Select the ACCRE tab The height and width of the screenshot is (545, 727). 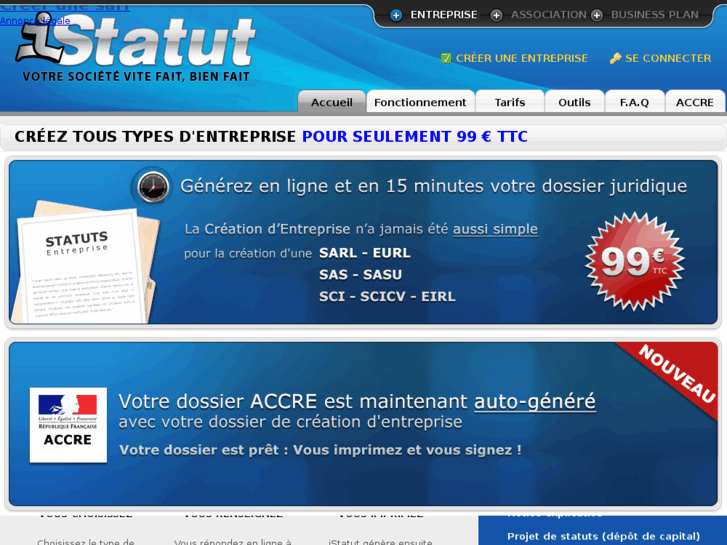pos(695,102)
